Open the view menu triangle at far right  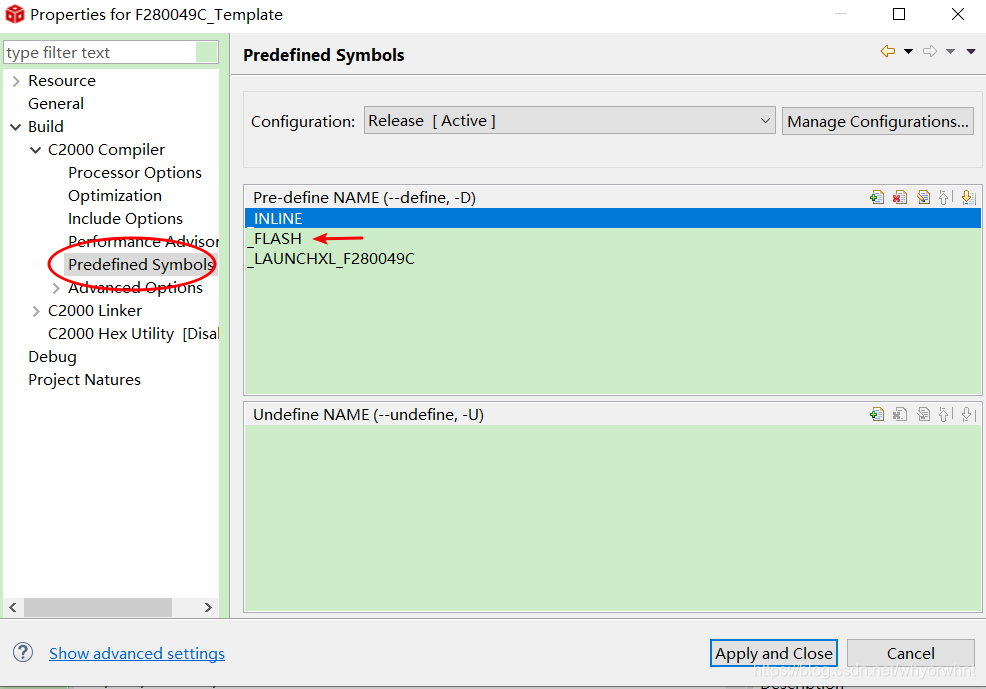click(x=971, y=52)
